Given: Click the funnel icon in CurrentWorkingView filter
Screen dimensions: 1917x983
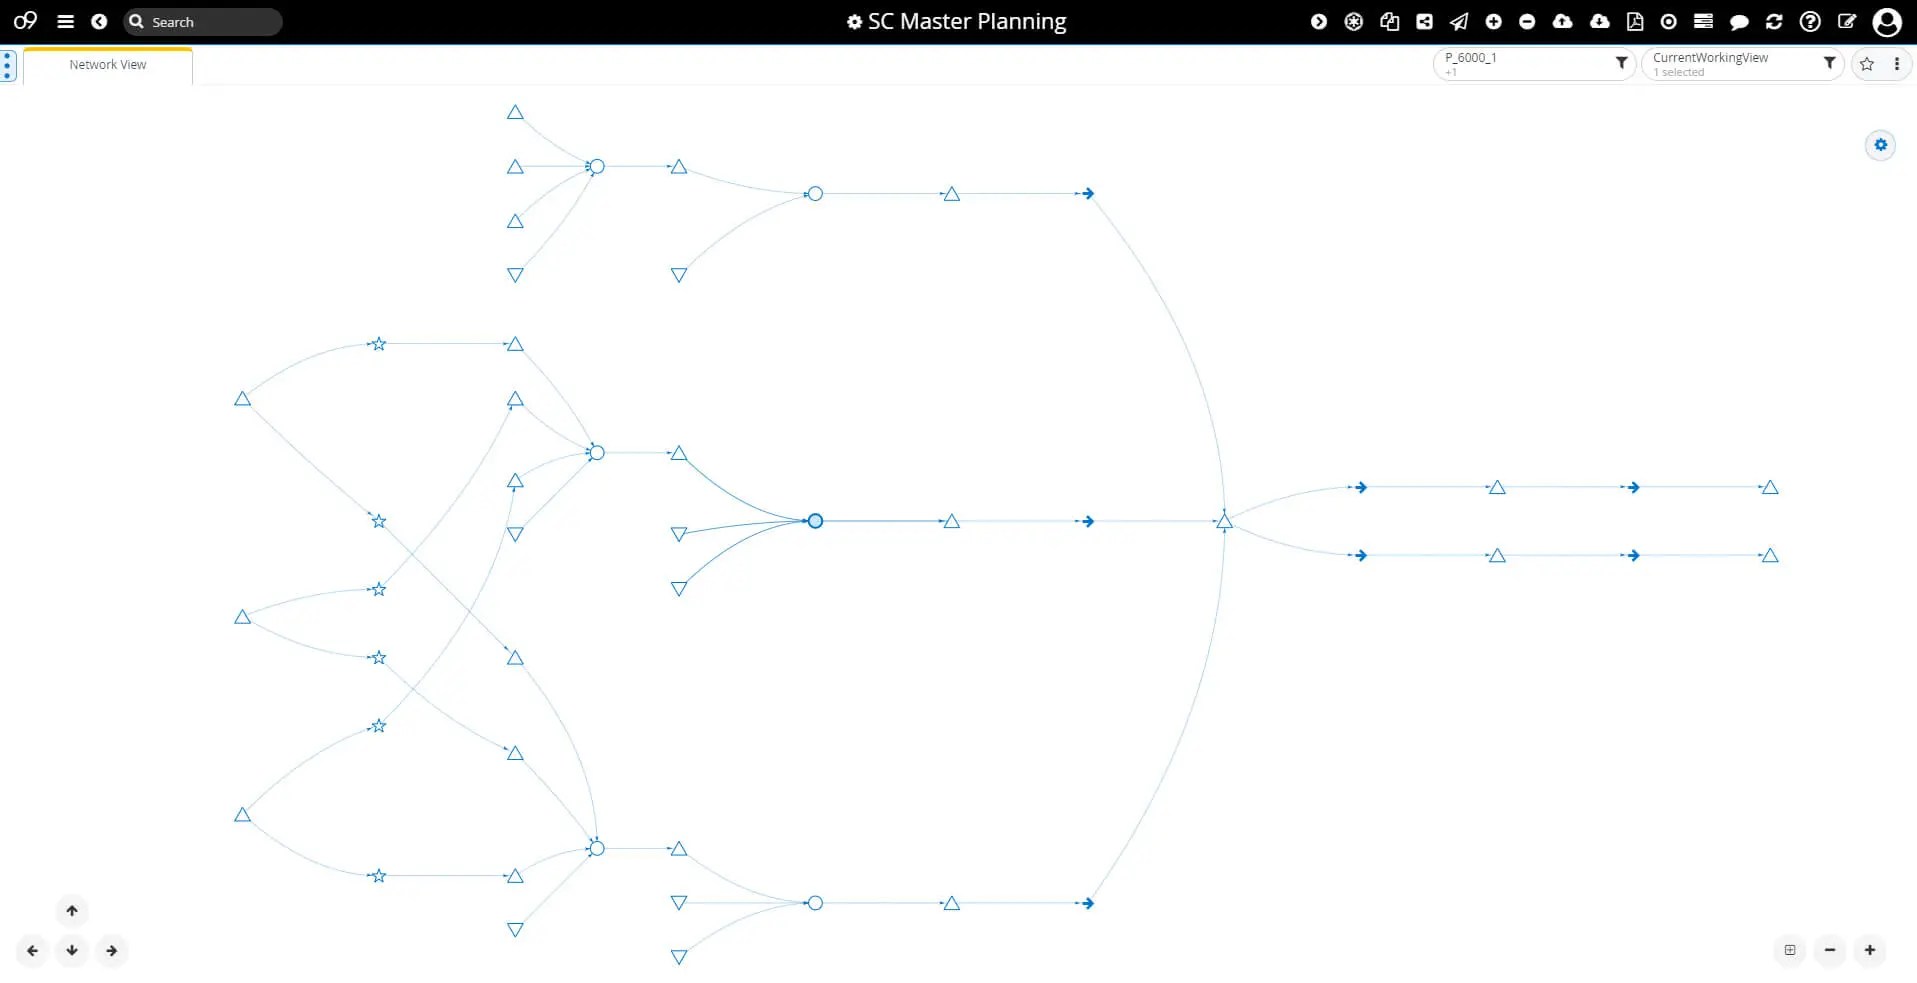Looking at the screenshot, I should [x=1829, y=63].
